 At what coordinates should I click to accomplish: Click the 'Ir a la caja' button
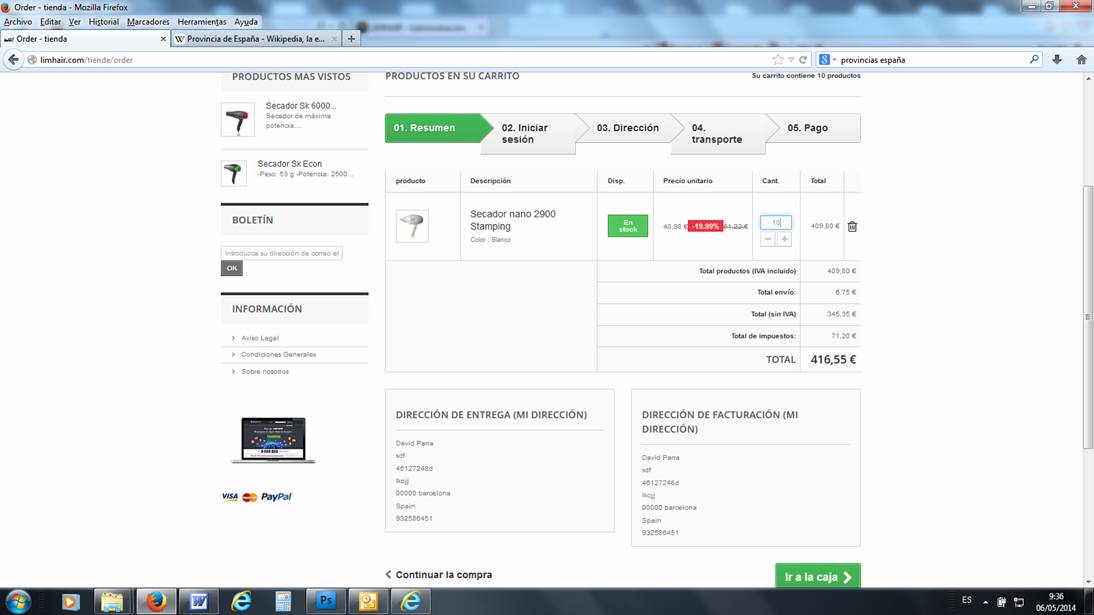click(x=818, y=577)
